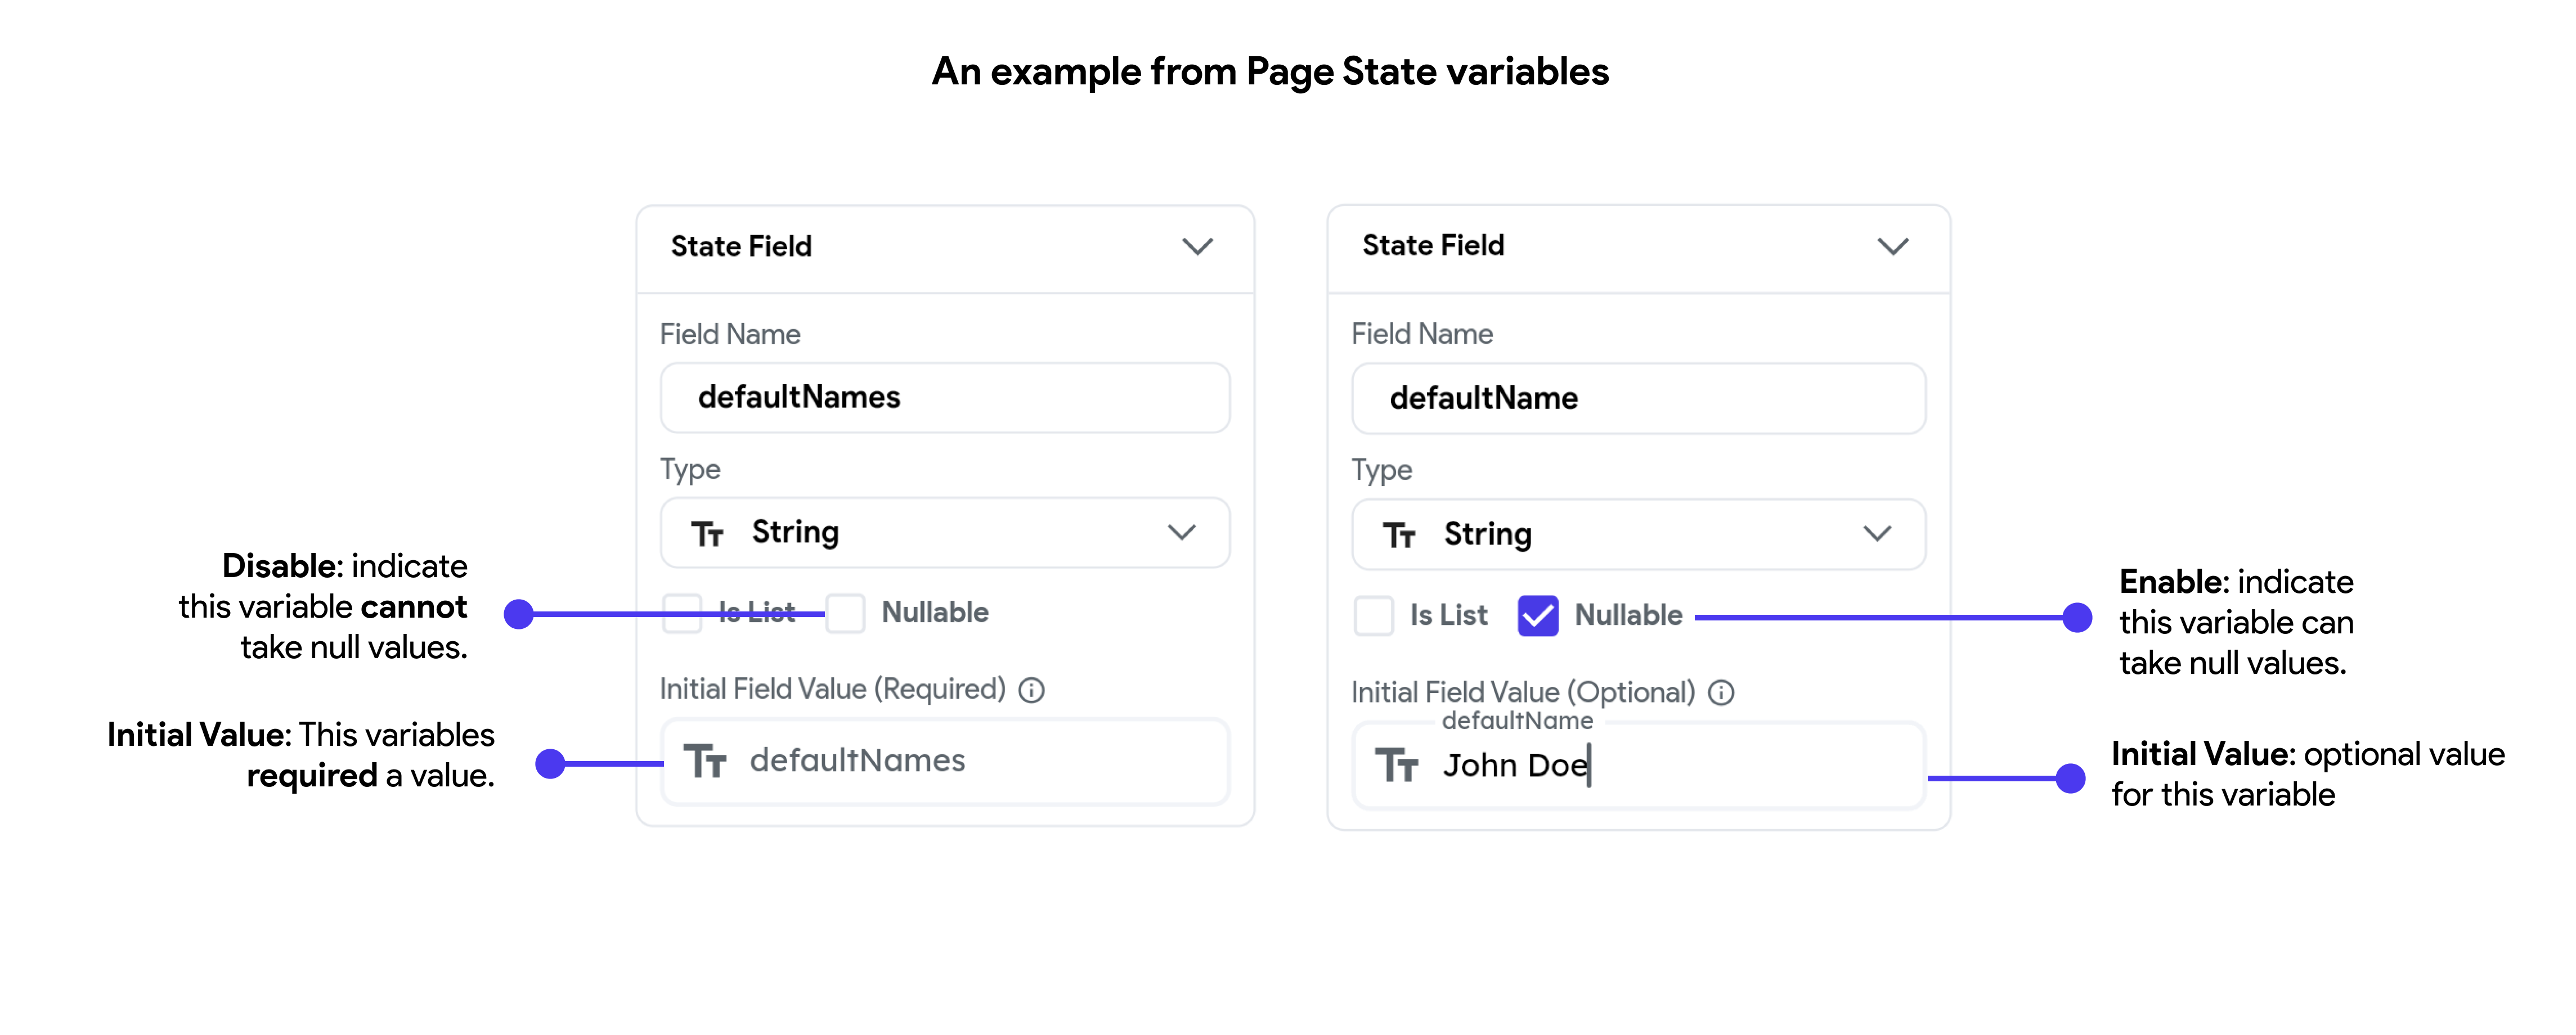Viewport: 2576px width, 1035px height.
Task: Edit the defaultName field name input
Action: (1638, 399)
